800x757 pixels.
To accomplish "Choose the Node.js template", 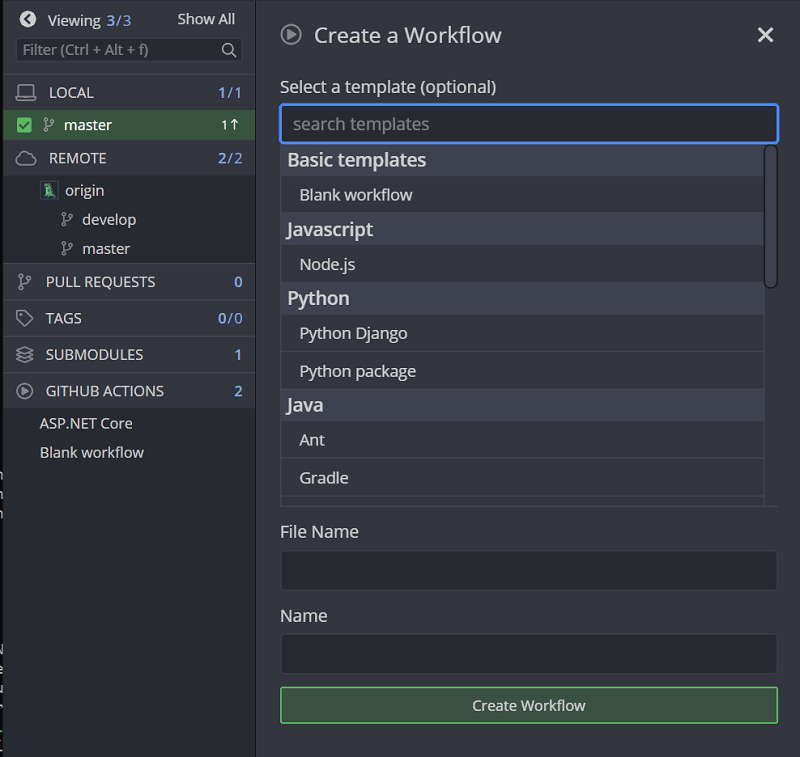I will pos(327,265).
